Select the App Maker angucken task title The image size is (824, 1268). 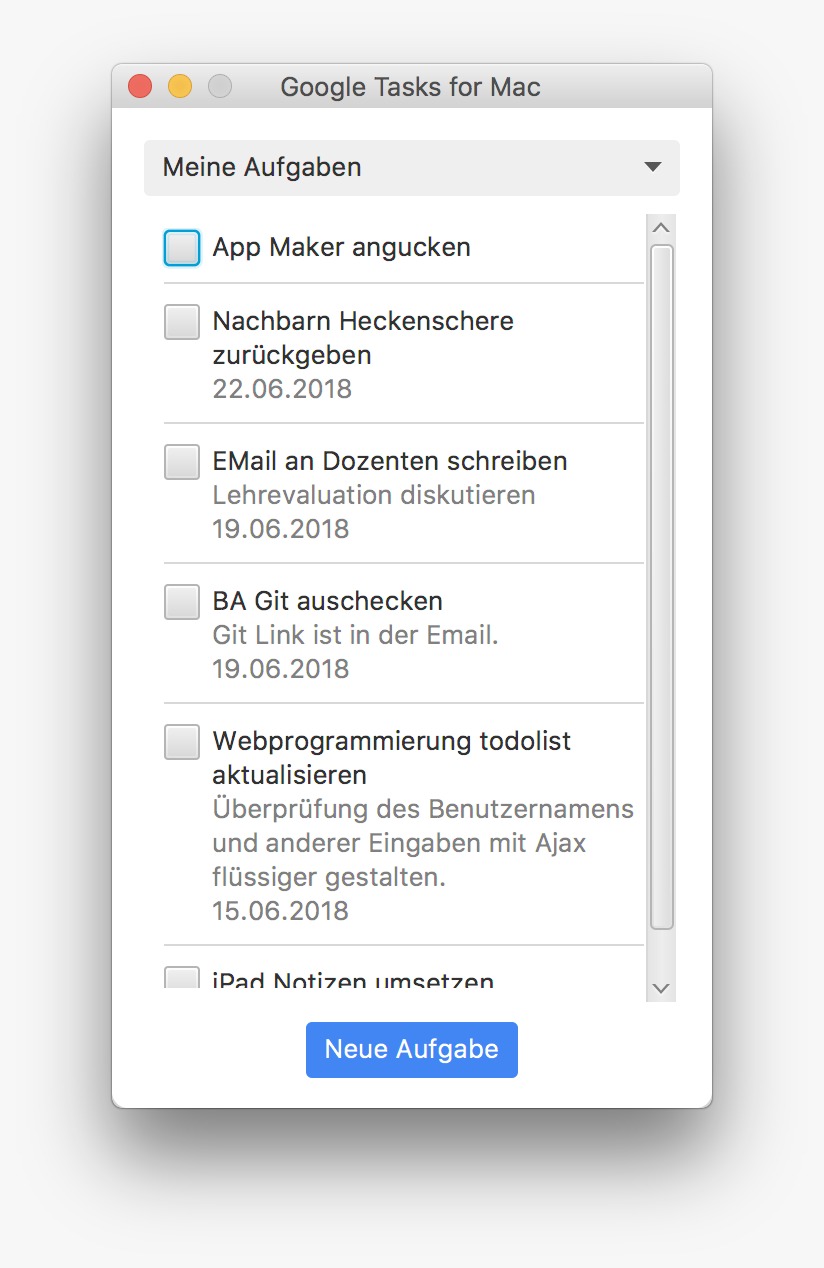click(341, 247)
